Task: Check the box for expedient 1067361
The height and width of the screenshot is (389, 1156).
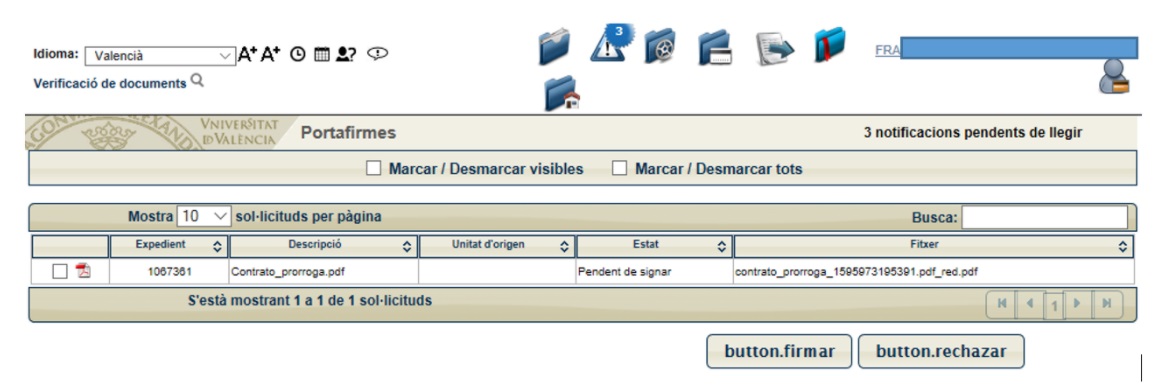Action: pyautogui.click(x=60, y=271)
